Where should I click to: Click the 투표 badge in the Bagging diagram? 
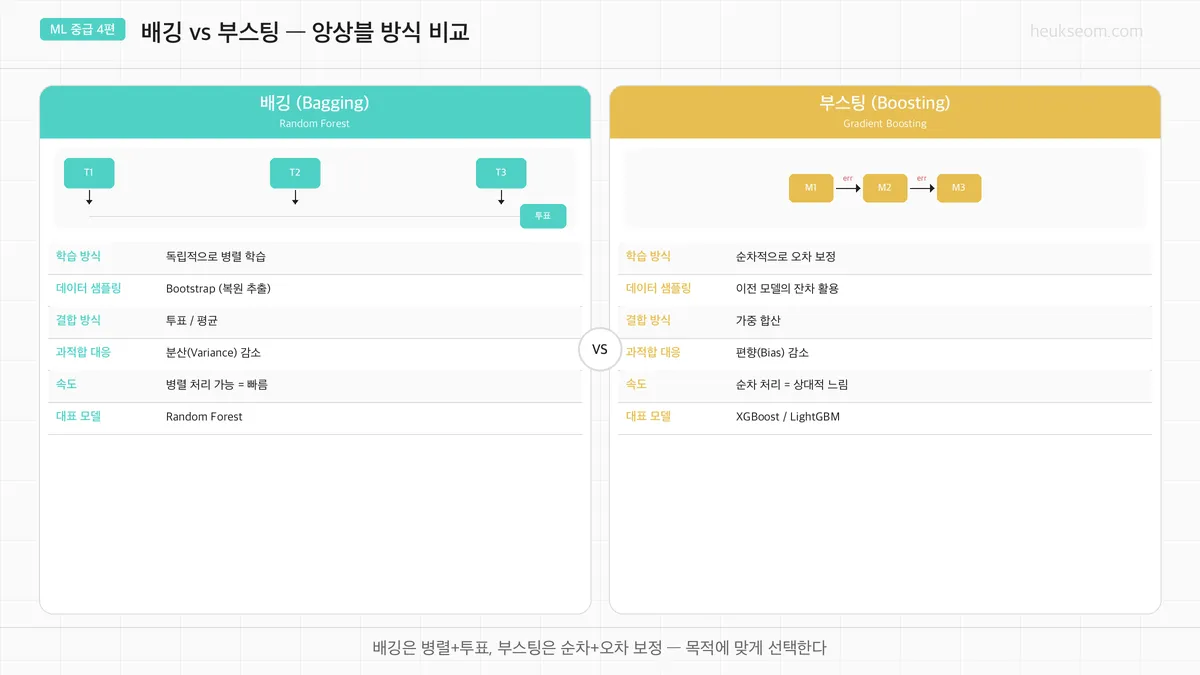click(543, 215)
